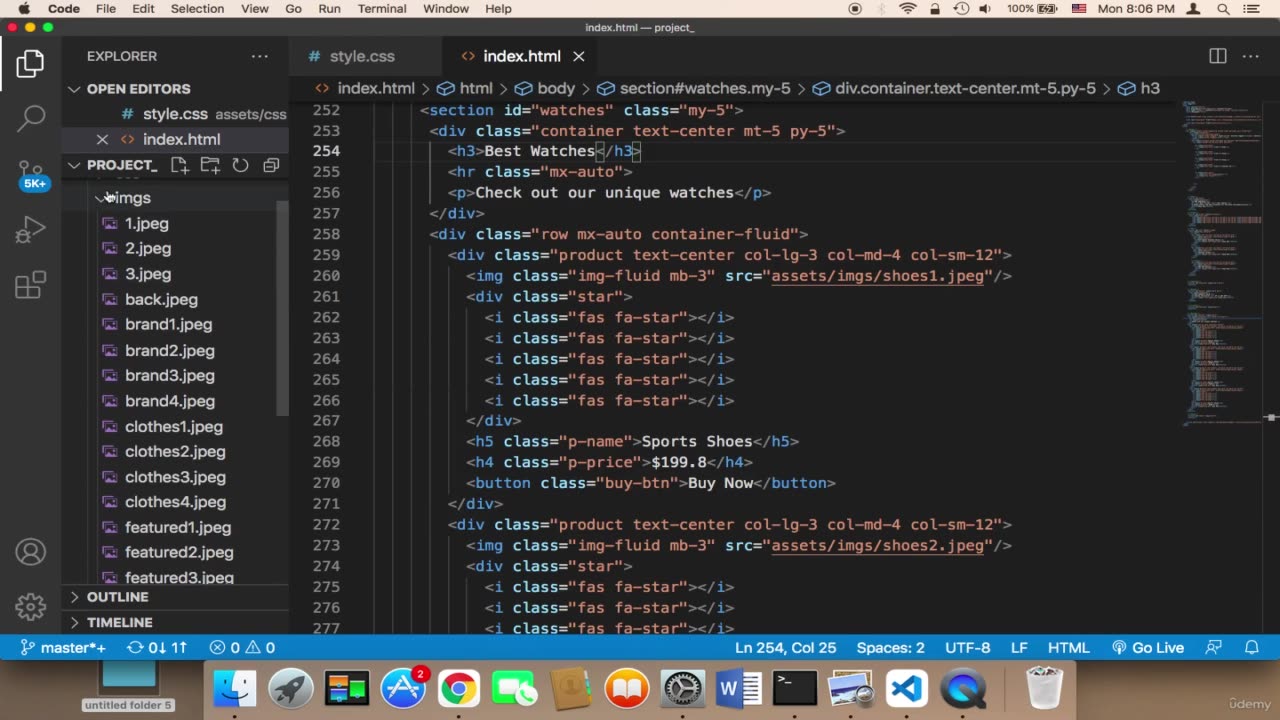Open Explorer more actions ellipsis
This screenshot has height=720, width=1280.
point(260,56)
